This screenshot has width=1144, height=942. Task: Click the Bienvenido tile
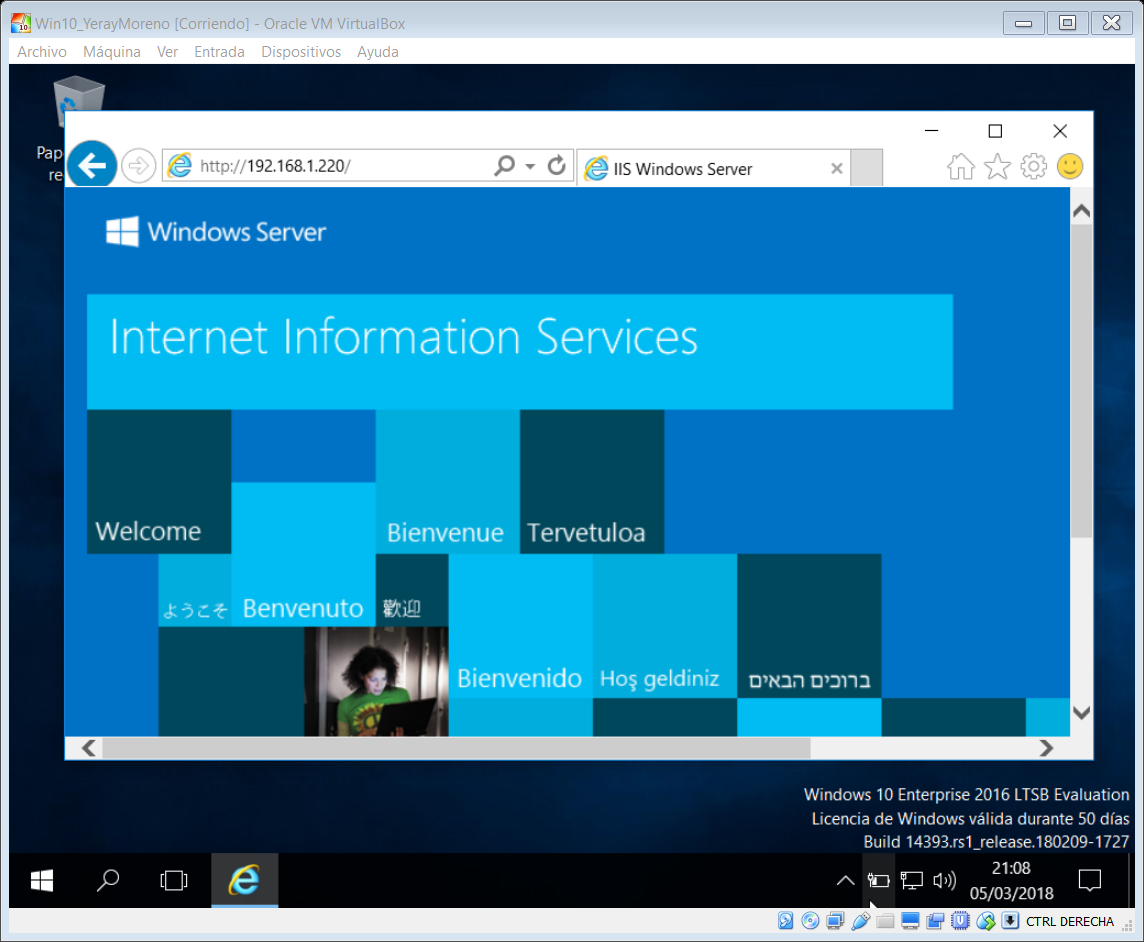(520, 626)
